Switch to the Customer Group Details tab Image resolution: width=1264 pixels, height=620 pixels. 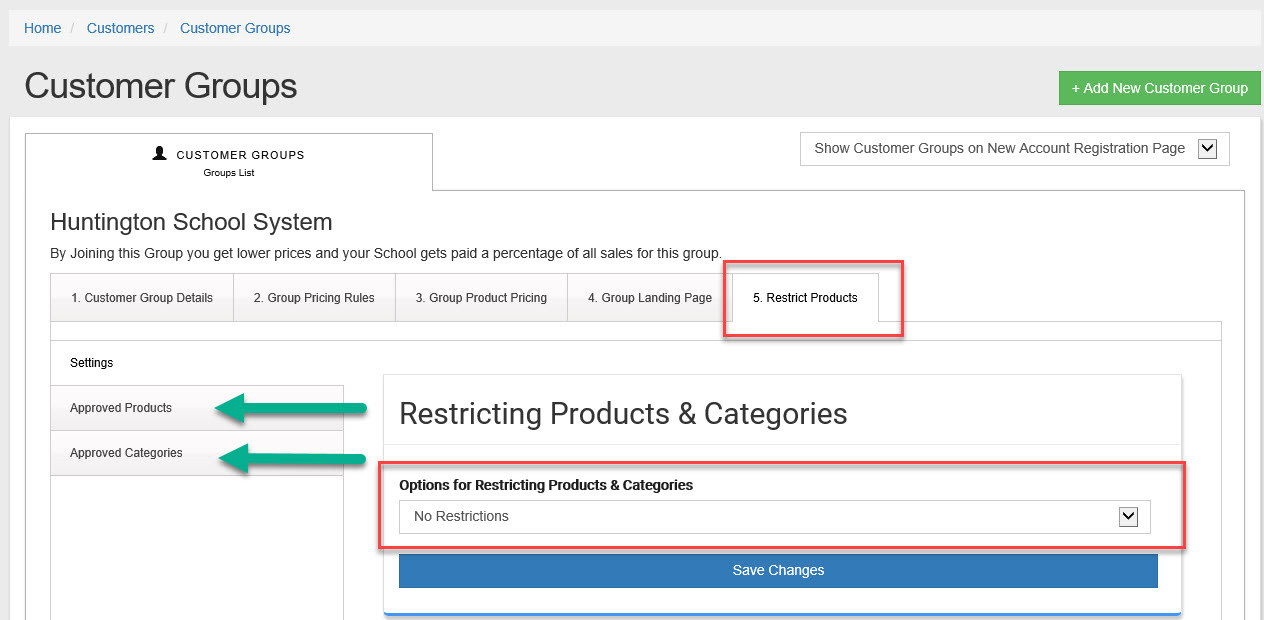142,298
